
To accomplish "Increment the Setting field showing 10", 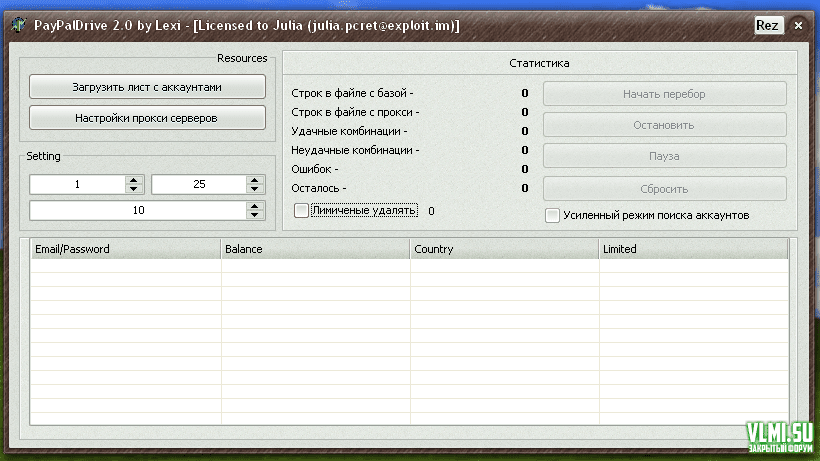I will click(x=255, y=206).
